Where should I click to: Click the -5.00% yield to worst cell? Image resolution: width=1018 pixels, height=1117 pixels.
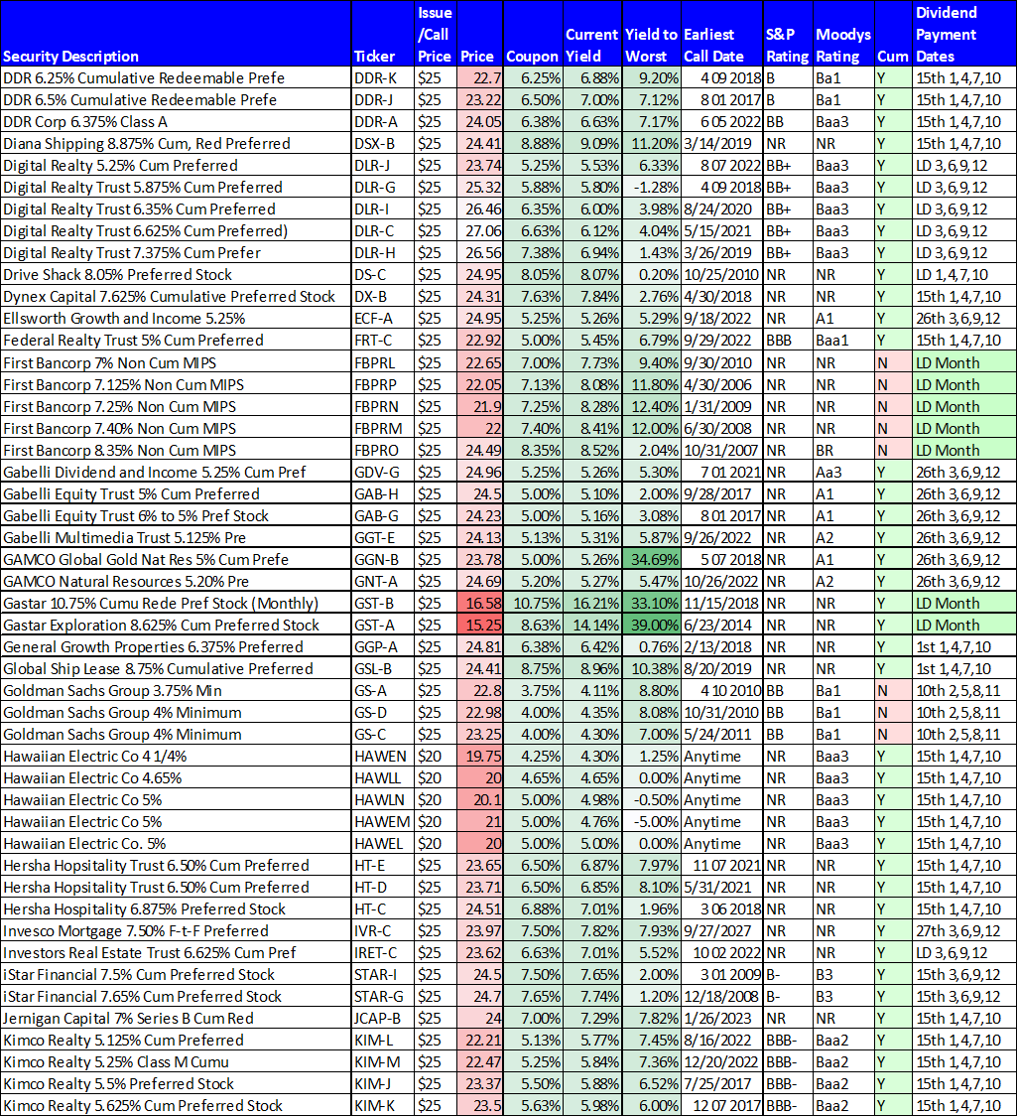point(651,821)
